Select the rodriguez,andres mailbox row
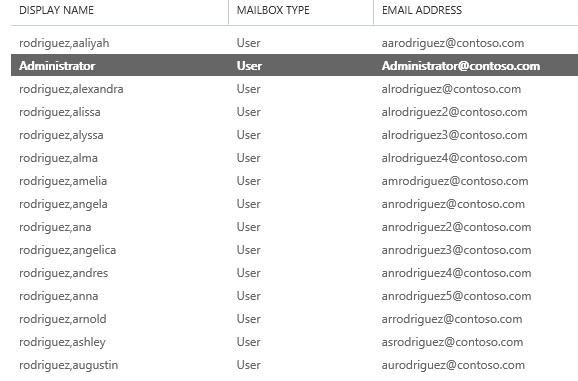578x381 pixels. click(295, 273)
